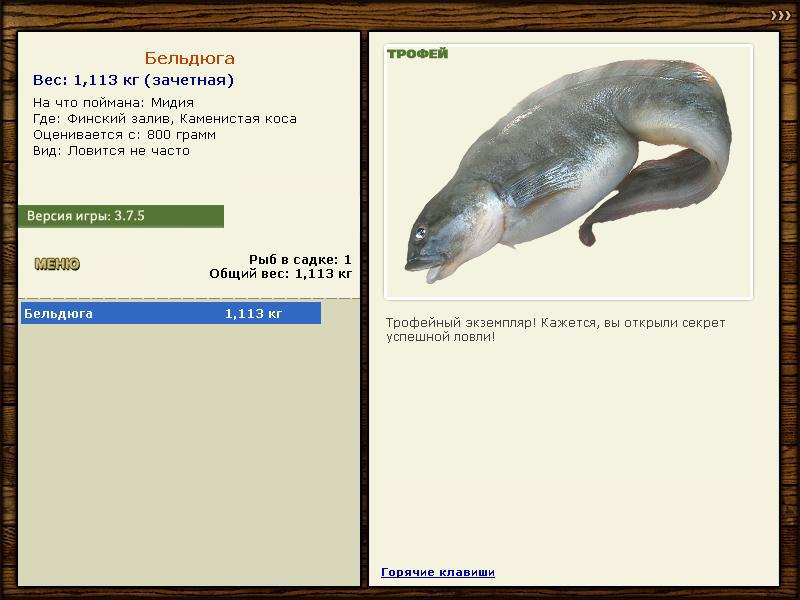Screen dimensions: 800x600
Task: Select the Бельдюга row in the fish list
Action: pos(171,313)
